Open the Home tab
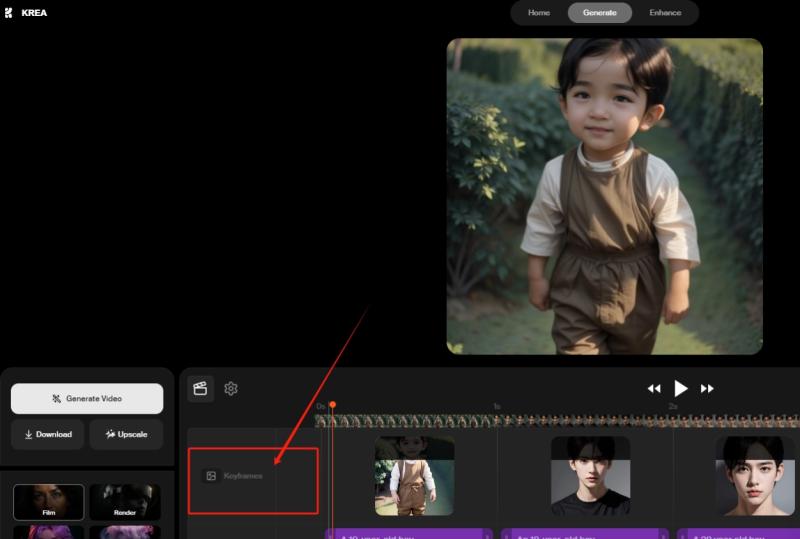The height and width of the screenshot is (539, 800). coord(539,13)
